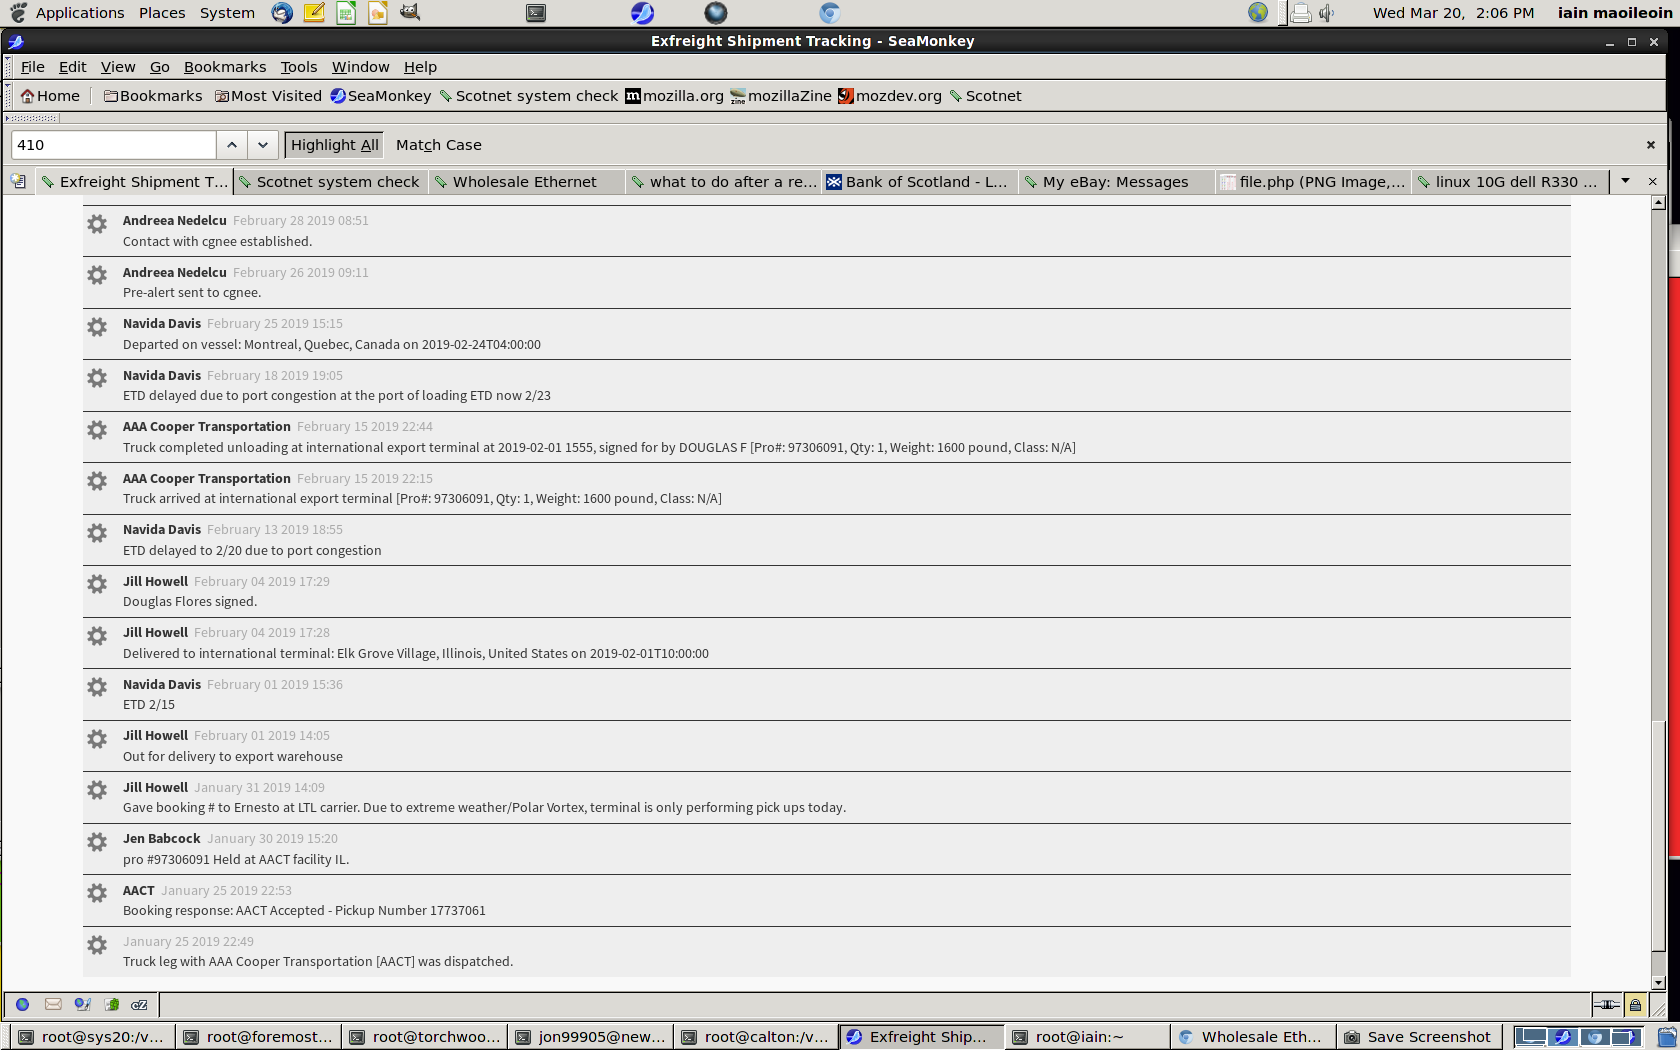Click the Home bookmark toolbar icon

pos(50,96)
